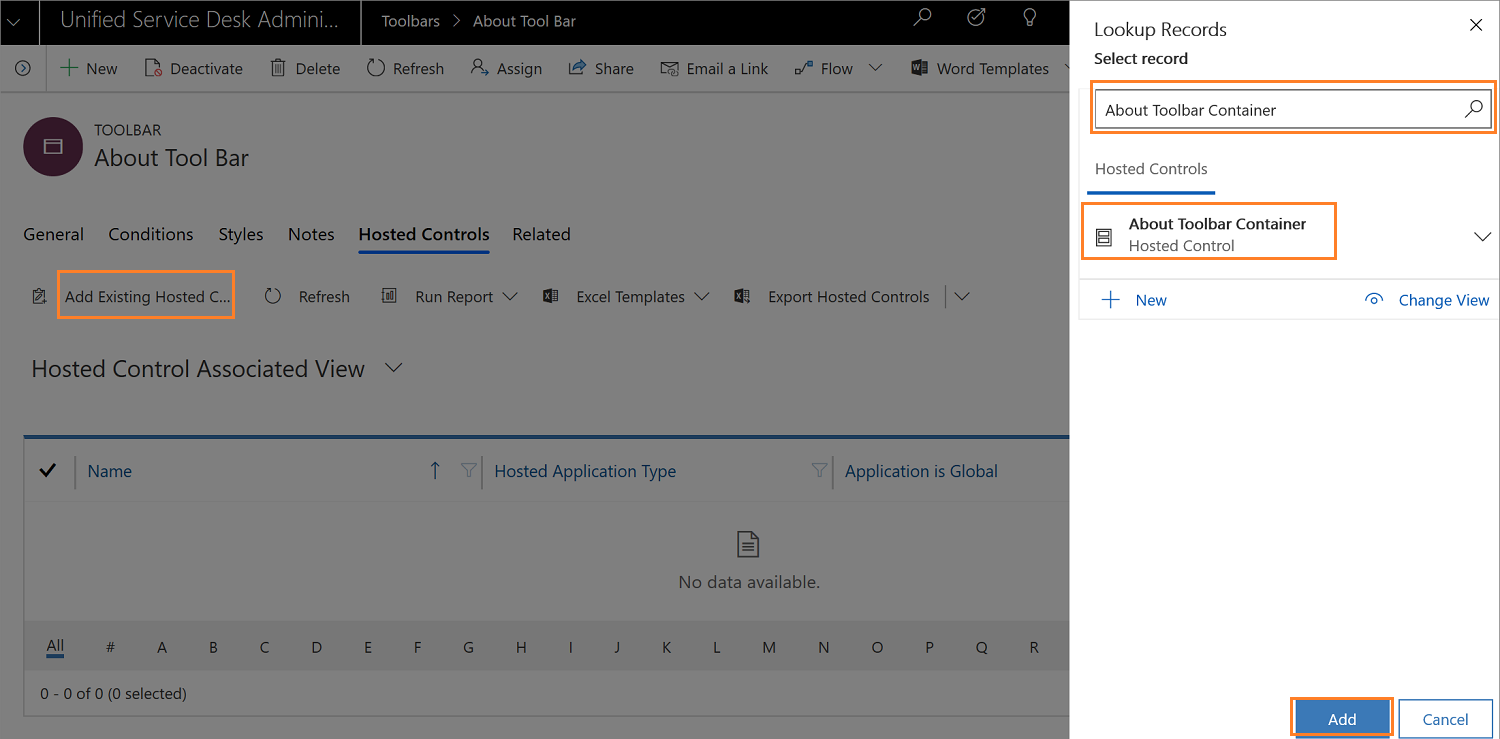Sort by the Name column header

coord(110,471)
